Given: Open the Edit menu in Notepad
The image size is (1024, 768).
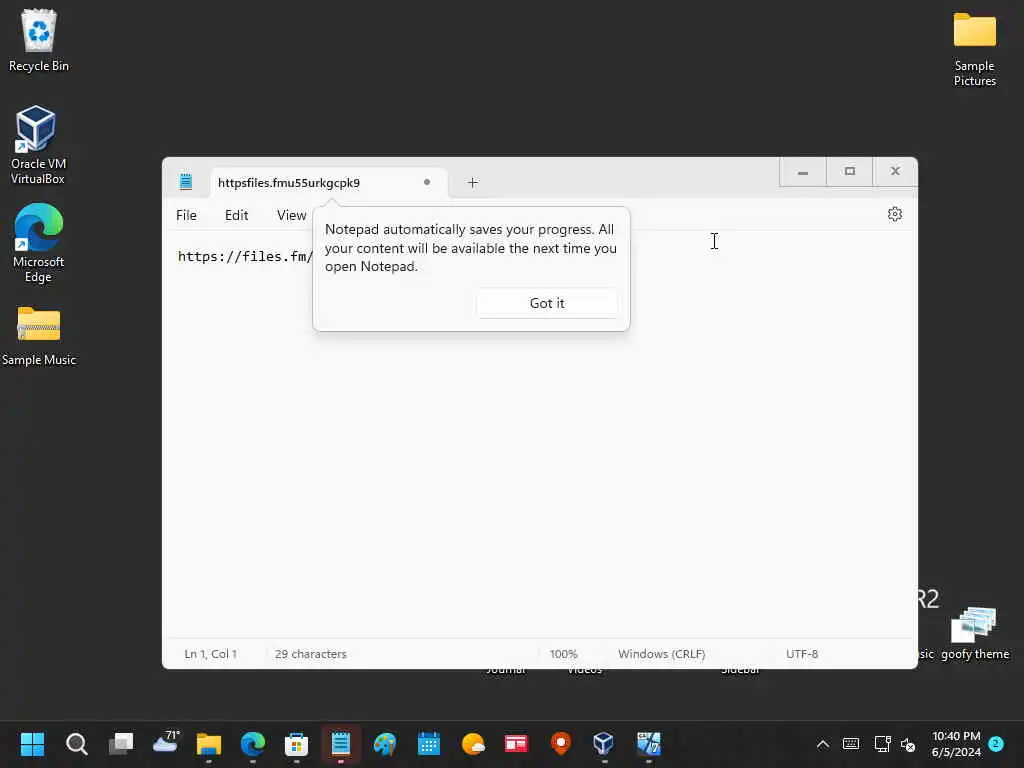Looking at the screenshot, I should pos(236,215).
